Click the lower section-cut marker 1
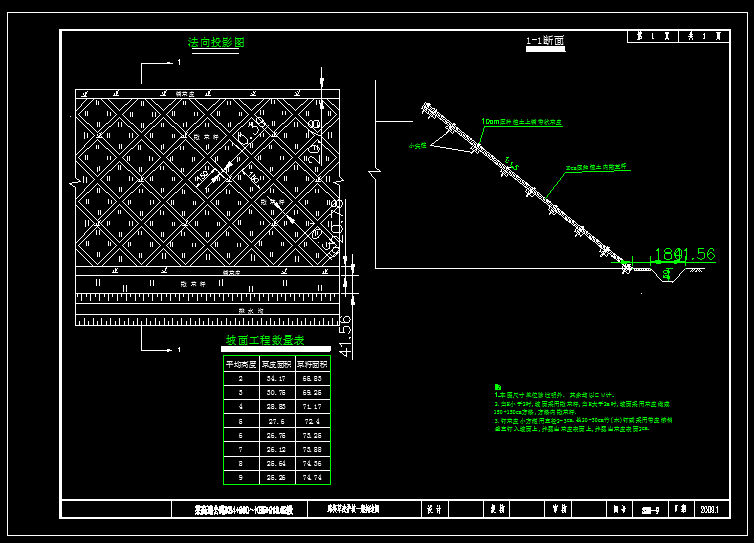This screenshot has height=543, width=754. [178, 350]
